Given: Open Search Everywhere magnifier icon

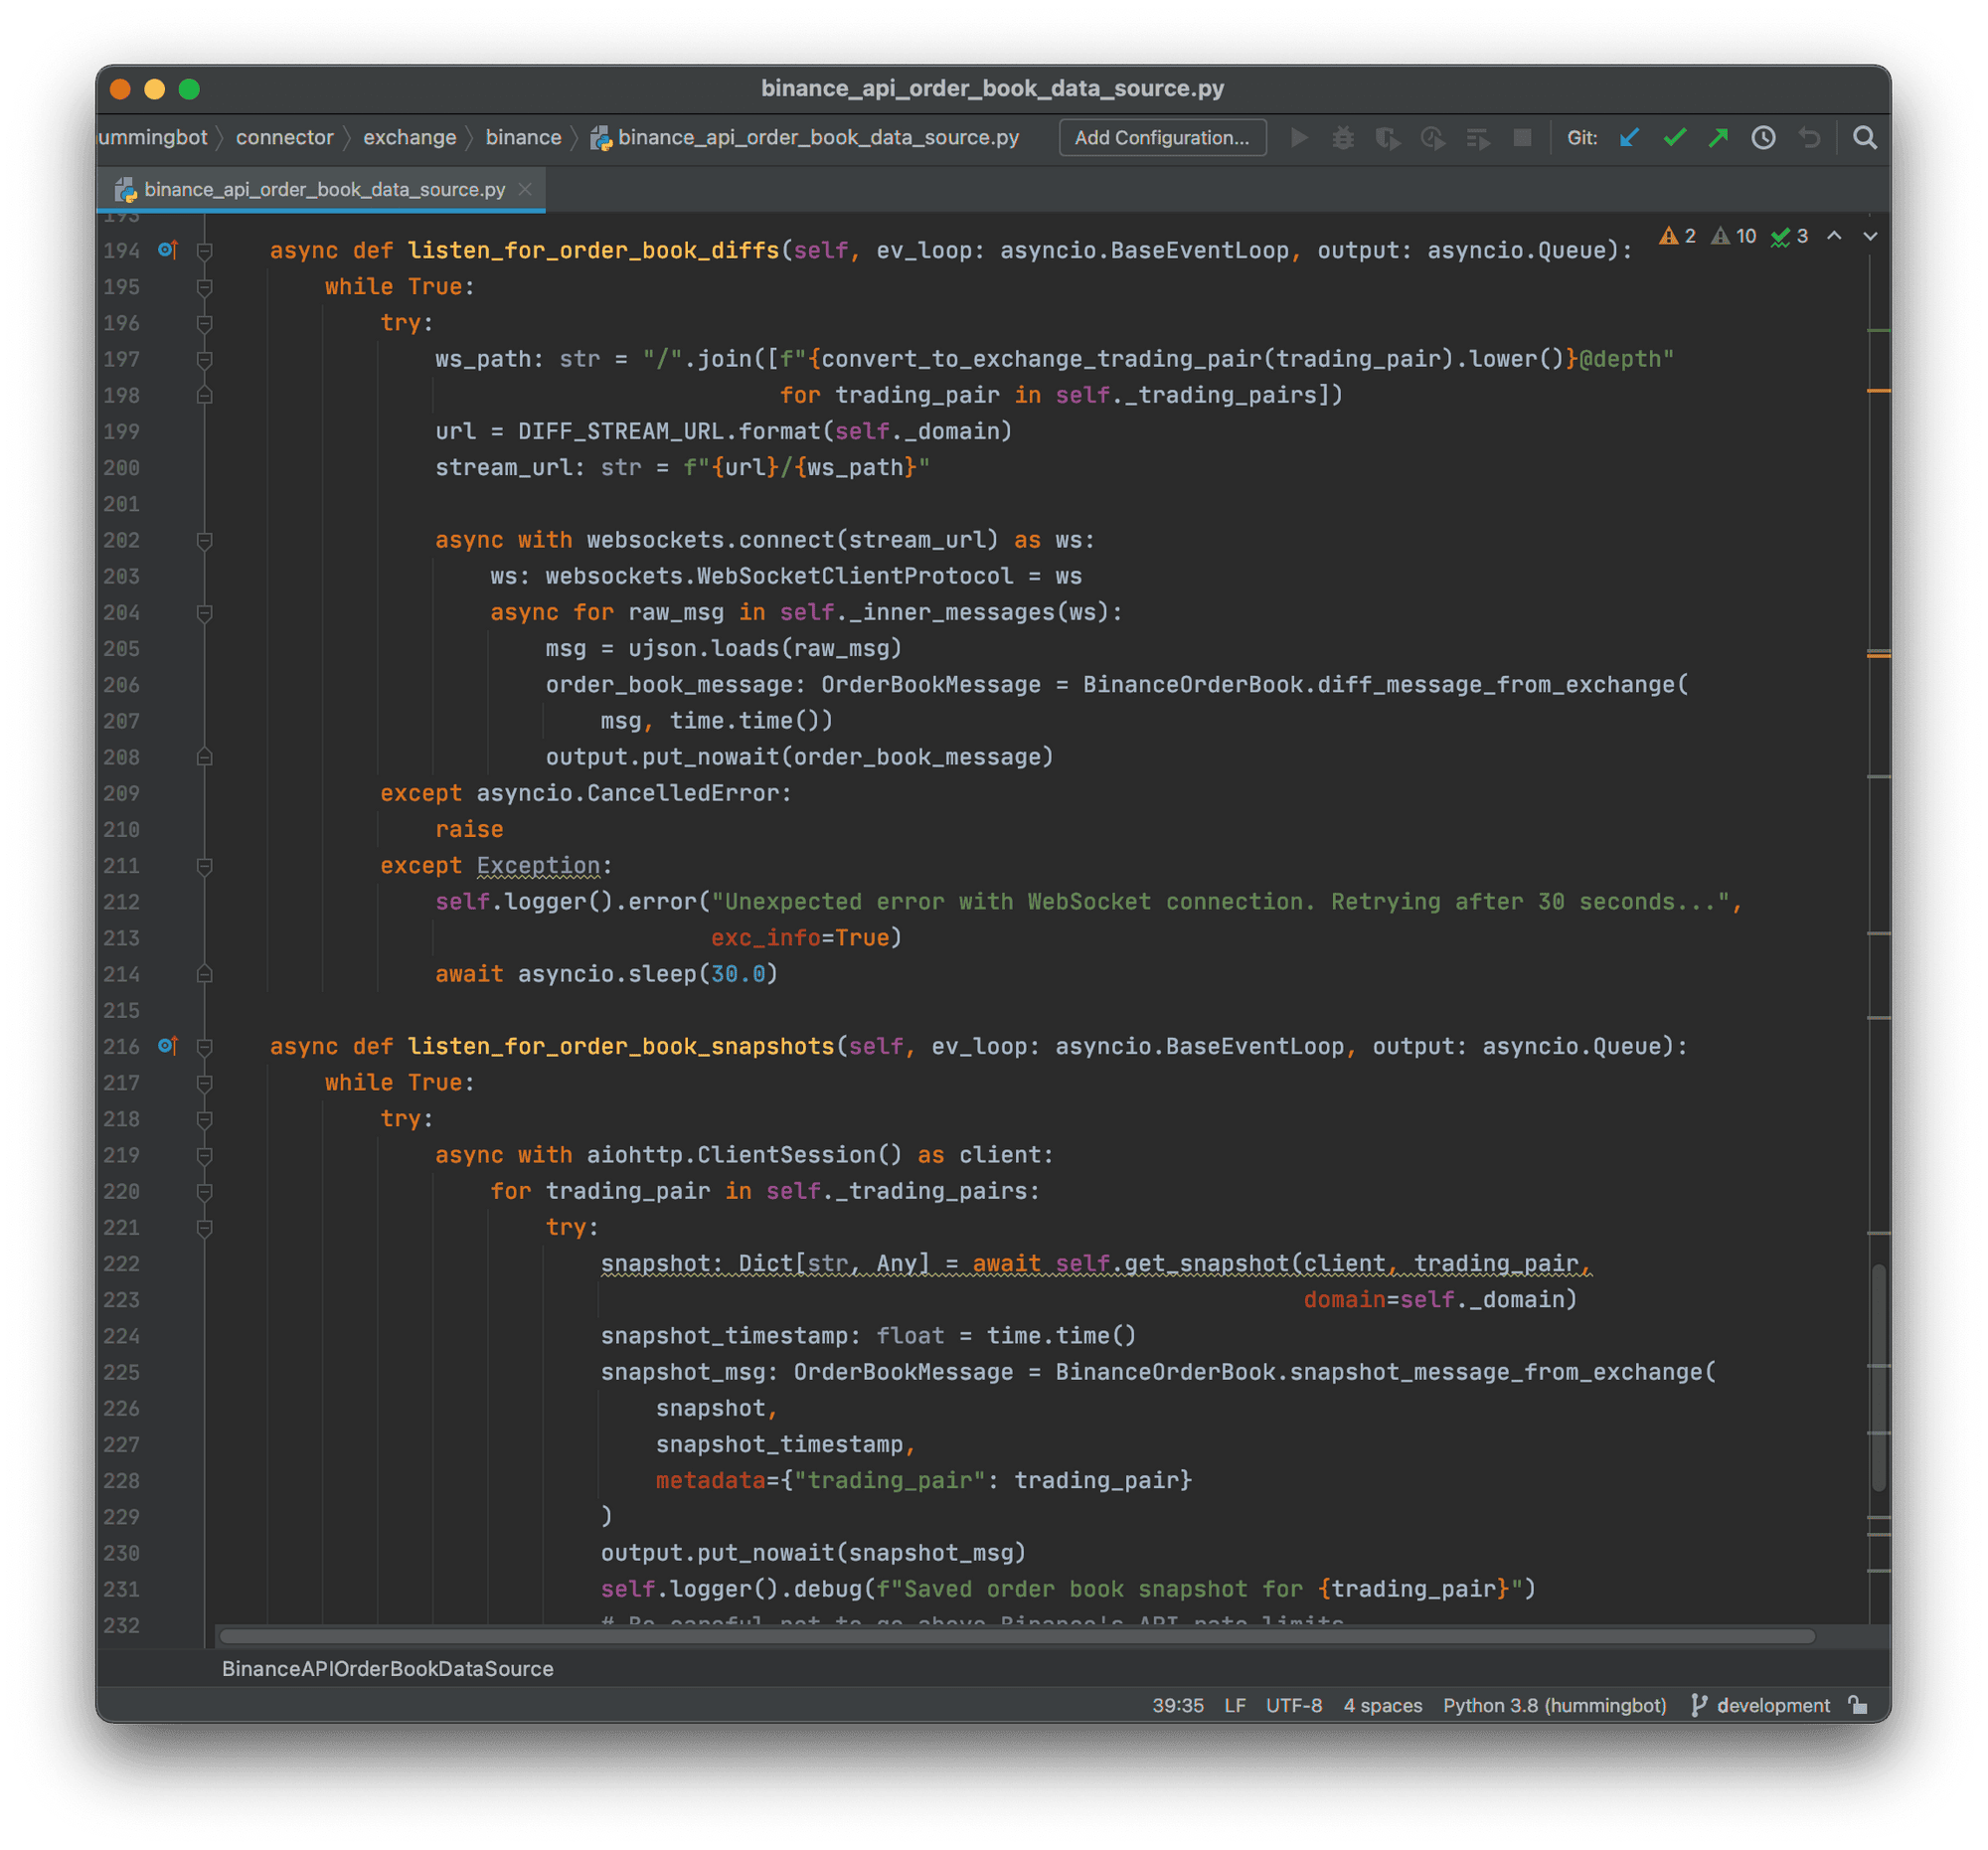Looking at the screenshot, I should 1864,138.
